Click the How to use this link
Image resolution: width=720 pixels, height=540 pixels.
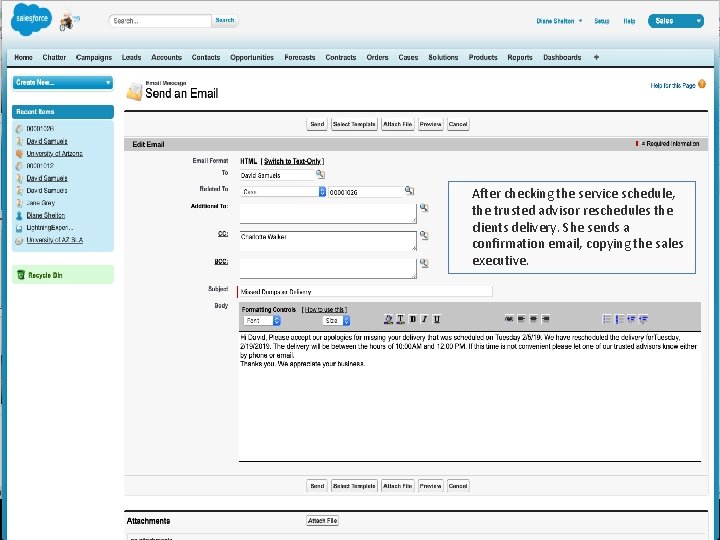click(325, 310)
